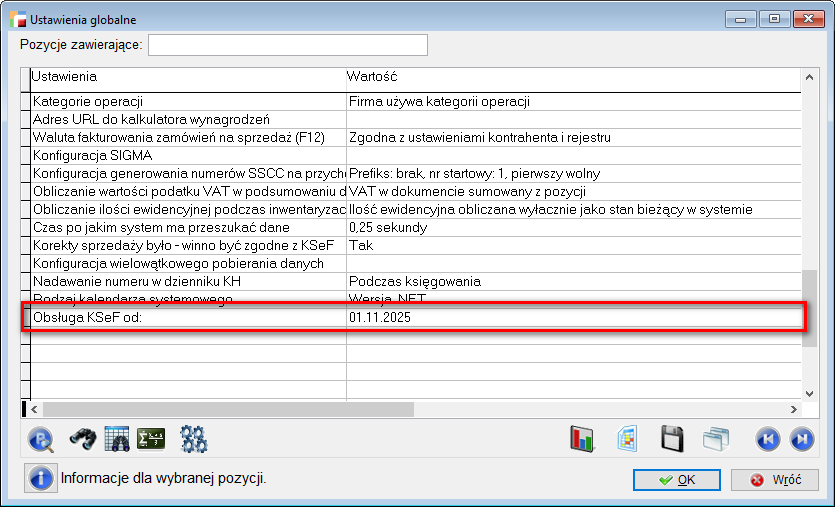Click the magnifier search icon in bottom toolbar
The width and height of the screenshot is (835, 507).
click(x=41, y=438)
